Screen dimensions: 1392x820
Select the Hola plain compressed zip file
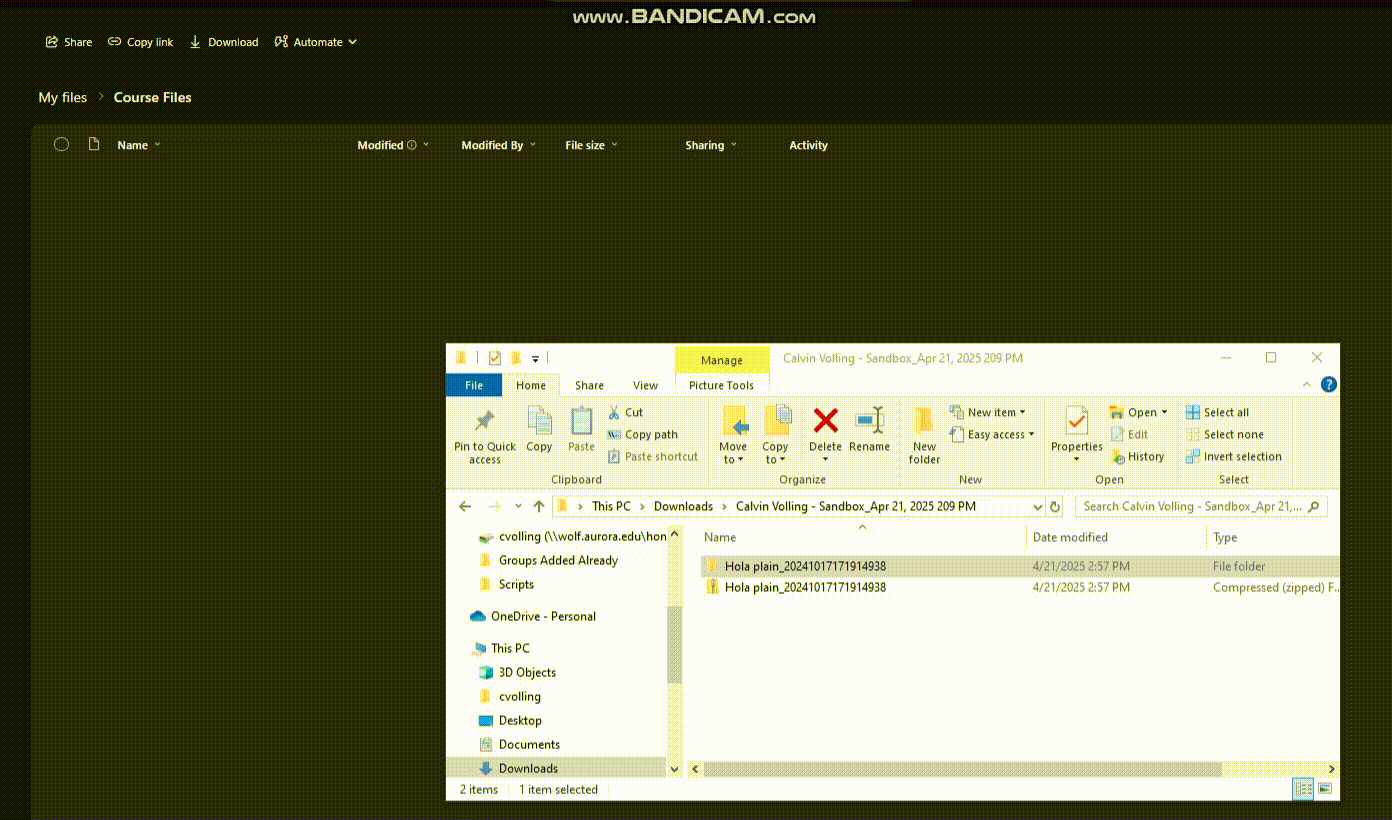[1019, 587]
